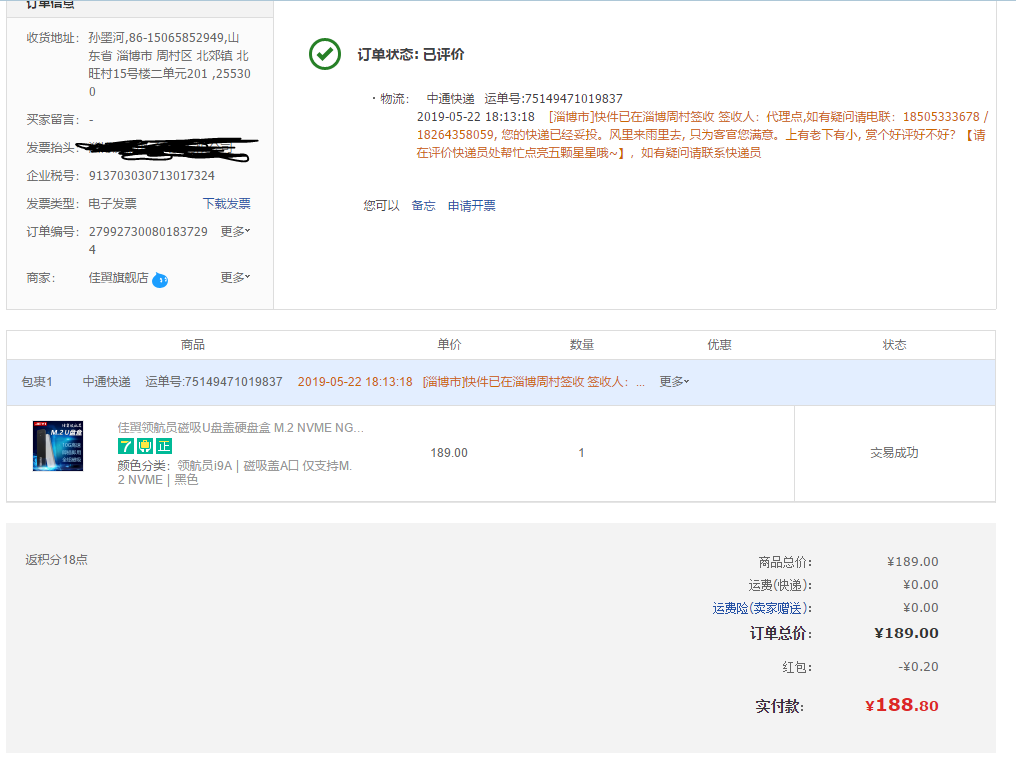The height and width of the screenshot is (763, 1016).
Task: Click the shield guarantee badge under product title
Action: tap(144, 446)
